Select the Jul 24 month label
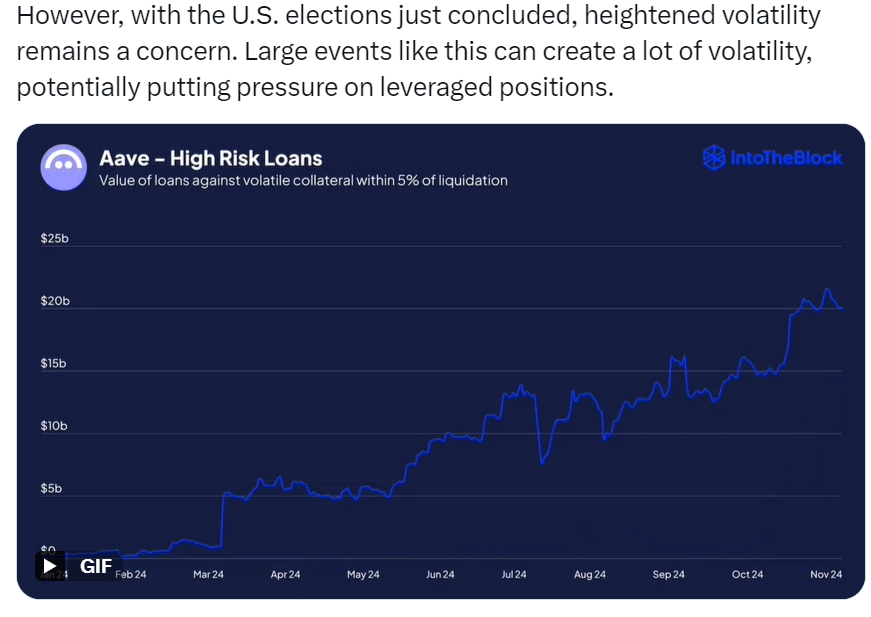This screenshot has height=617, width=871. (514, 574)
